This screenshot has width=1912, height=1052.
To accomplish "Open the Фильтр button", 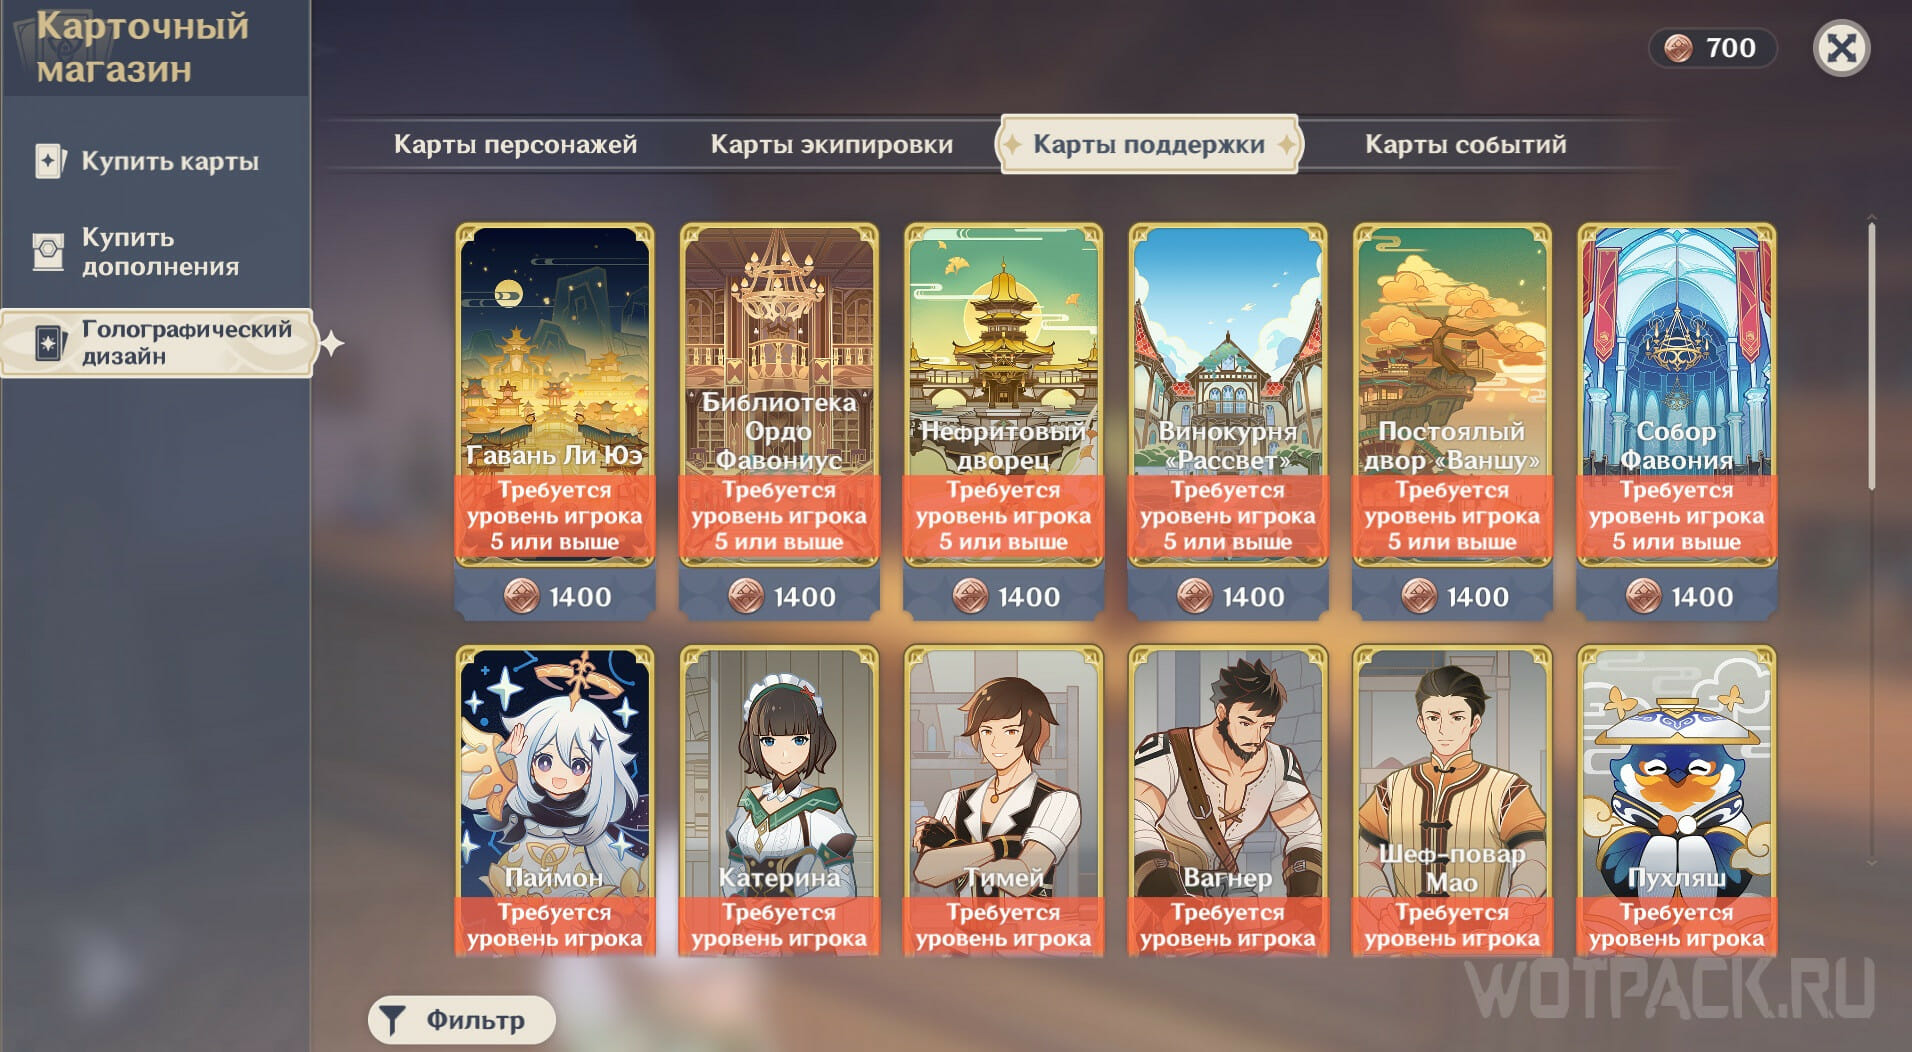I will tap(461, 1020).
